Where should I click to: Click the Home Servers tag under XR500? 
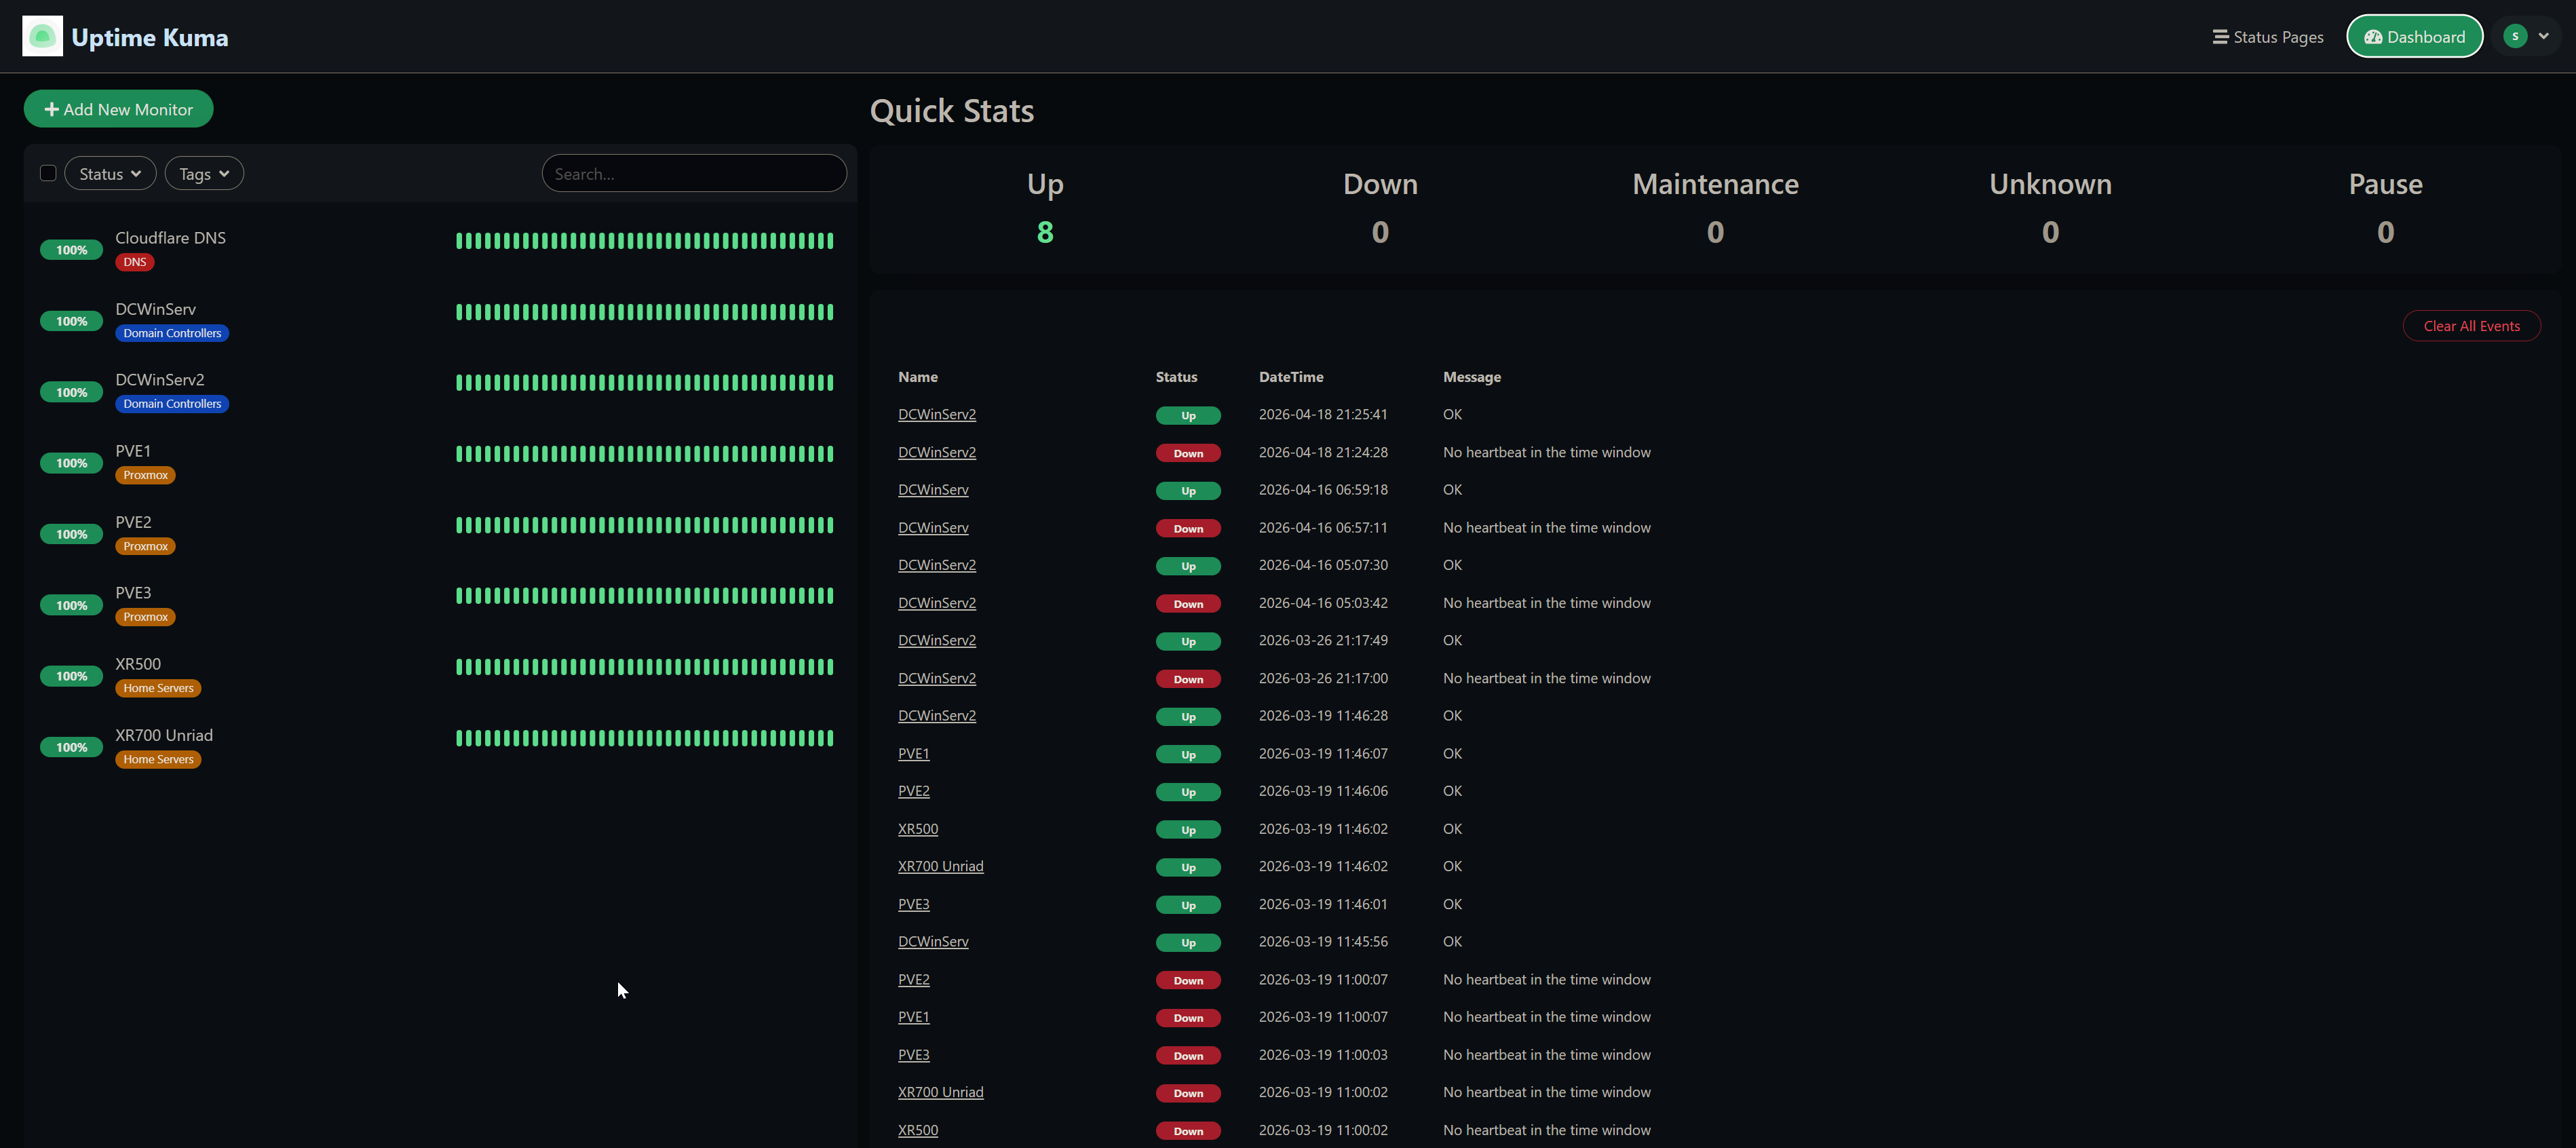coord(158,687)
